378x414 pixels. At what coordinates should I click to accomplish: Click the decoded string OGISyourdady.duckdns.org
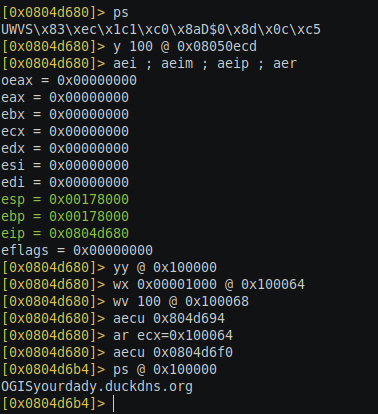point(97,387)
